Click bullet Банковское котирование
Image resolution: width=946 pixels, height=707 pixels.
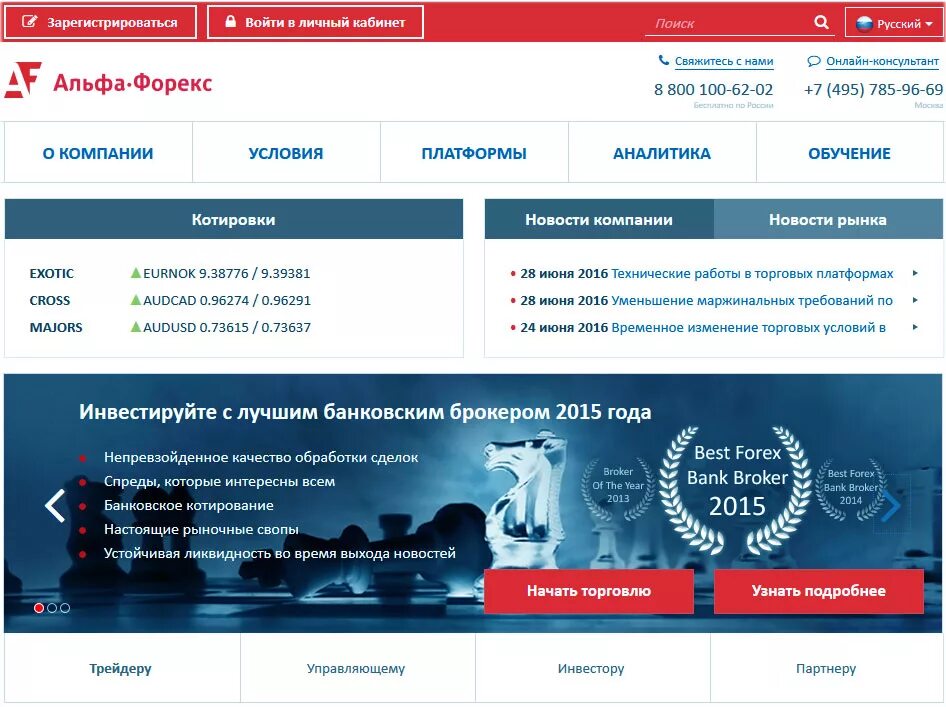(x=189, y=506)
